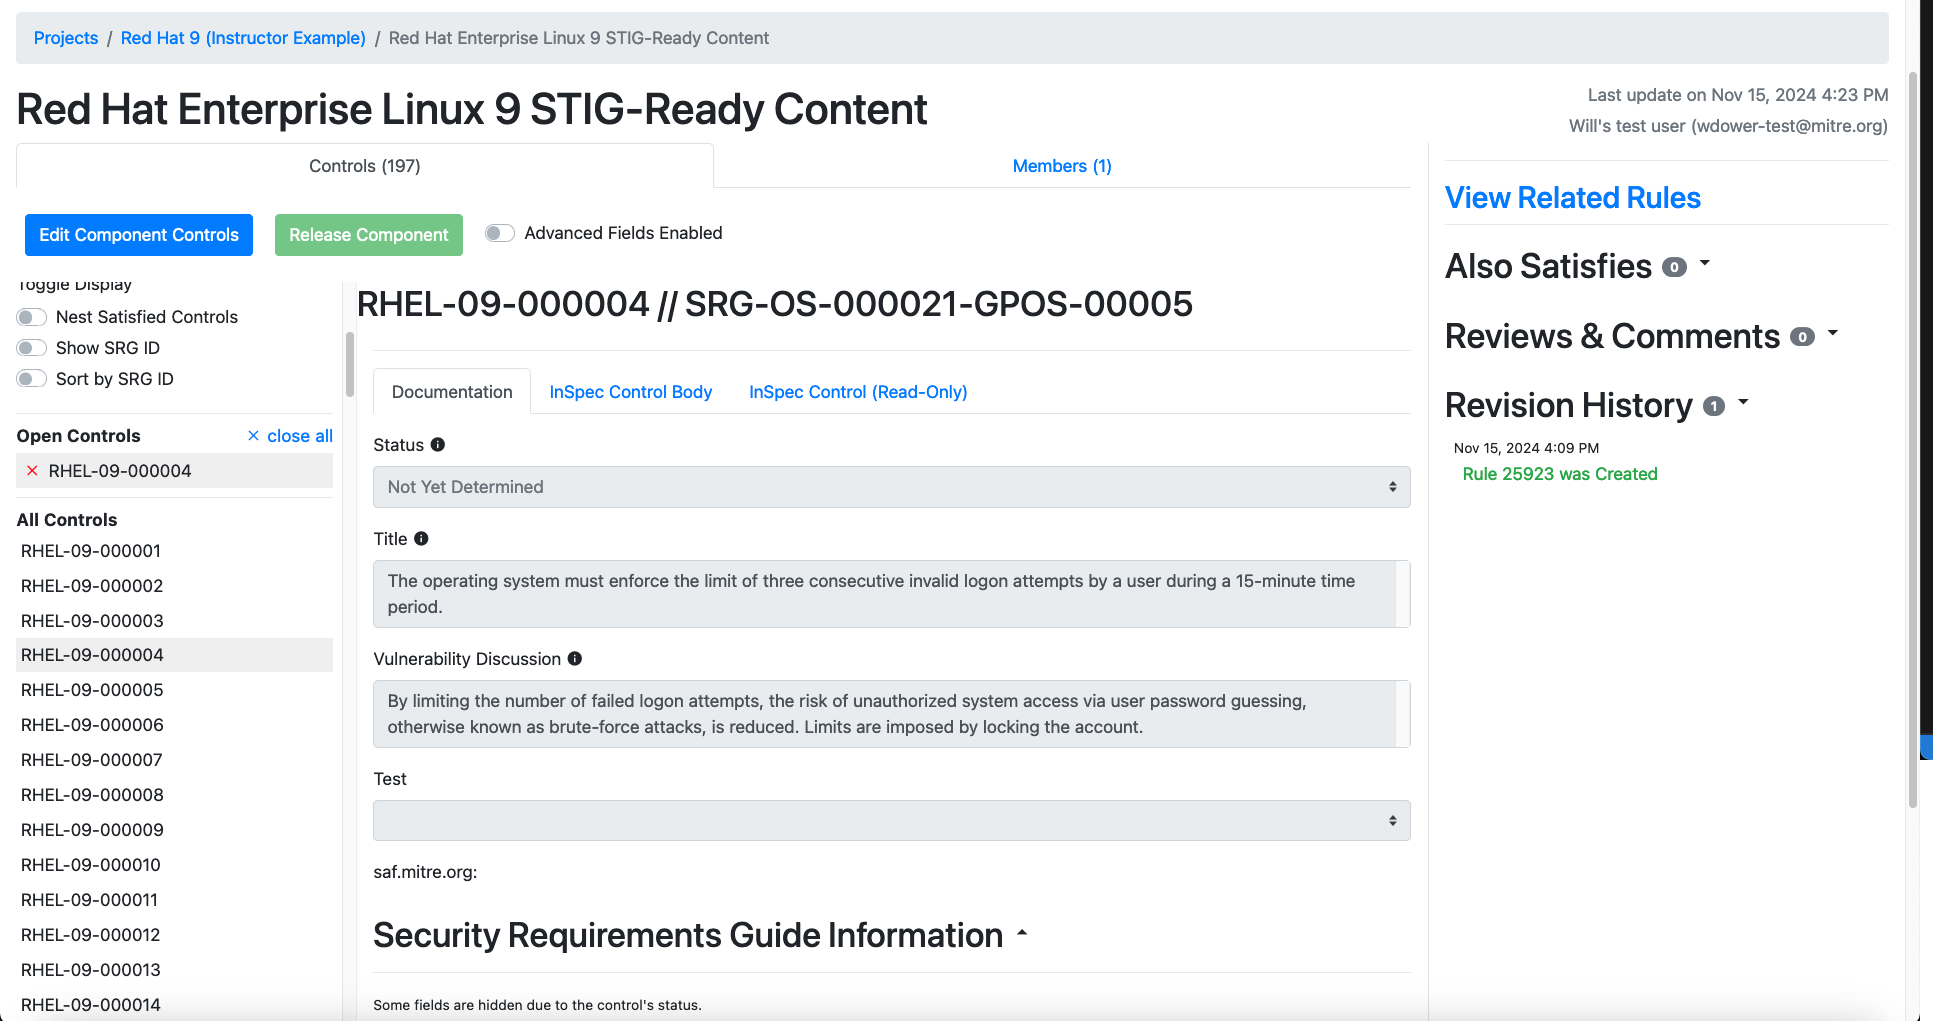Collapse Security Requirements Guide Information section
Image resolution: width=1933 pixels, height=1021 pixels.
click(x=1022, y=933)
